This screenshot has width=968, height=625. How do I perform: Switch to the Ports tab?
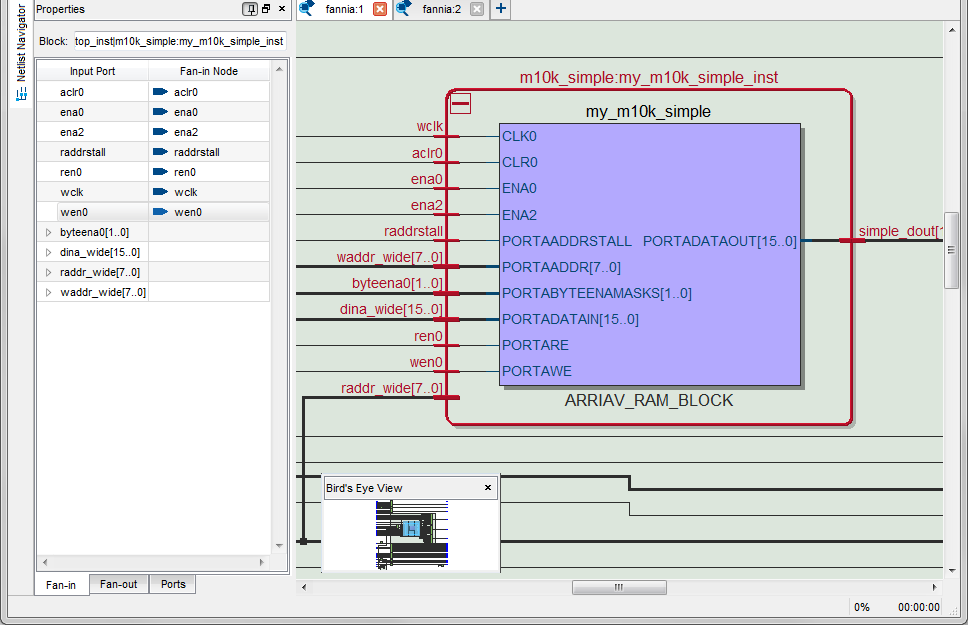173,584
